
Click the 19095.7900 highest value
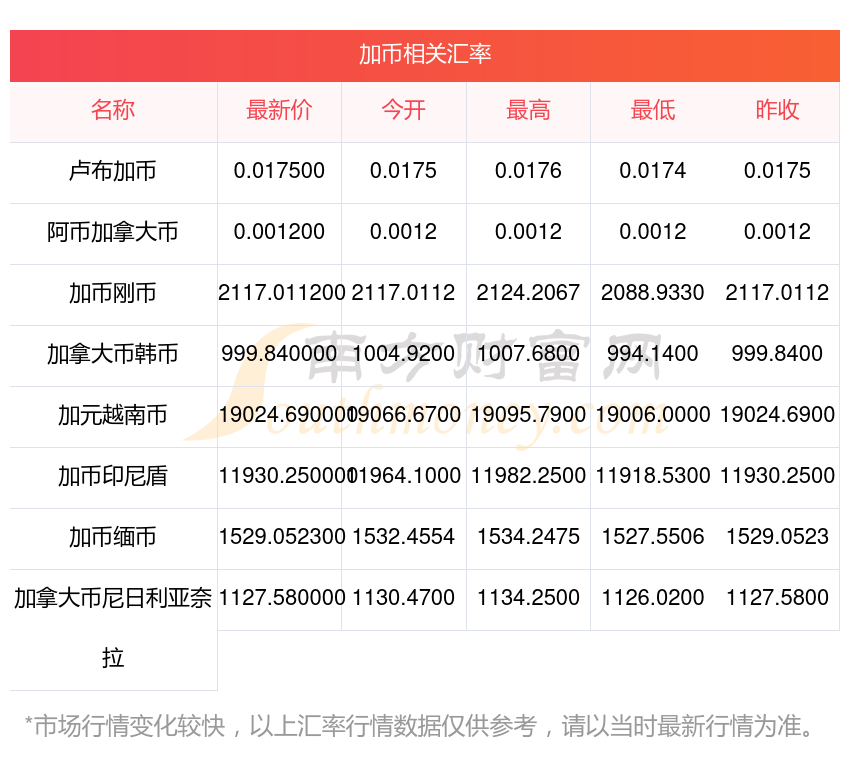pyautogui.click(x=528, y=415)
